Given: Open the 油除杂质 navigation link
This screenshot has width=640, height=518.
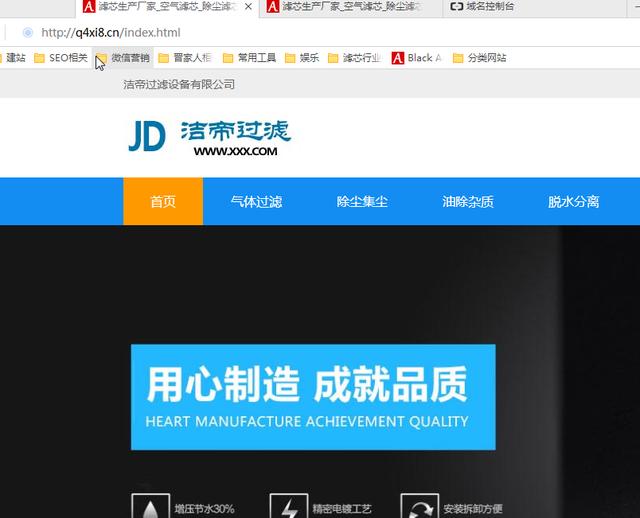Looking at the screenshot, I should (x=468, y=201).
